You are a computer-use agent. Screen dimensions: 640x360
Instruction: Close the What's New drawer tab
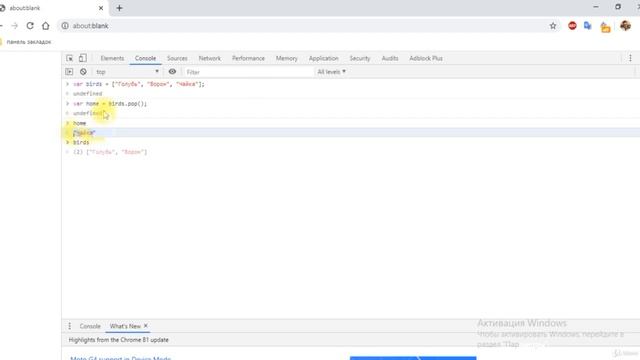[x=146, y=326]
